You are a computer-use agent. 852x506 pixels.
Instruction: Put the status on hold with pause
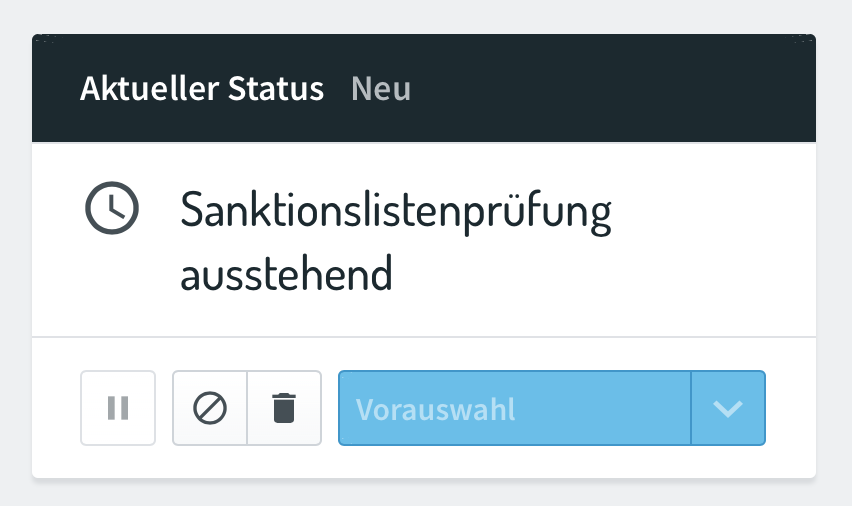click(118, 408)
